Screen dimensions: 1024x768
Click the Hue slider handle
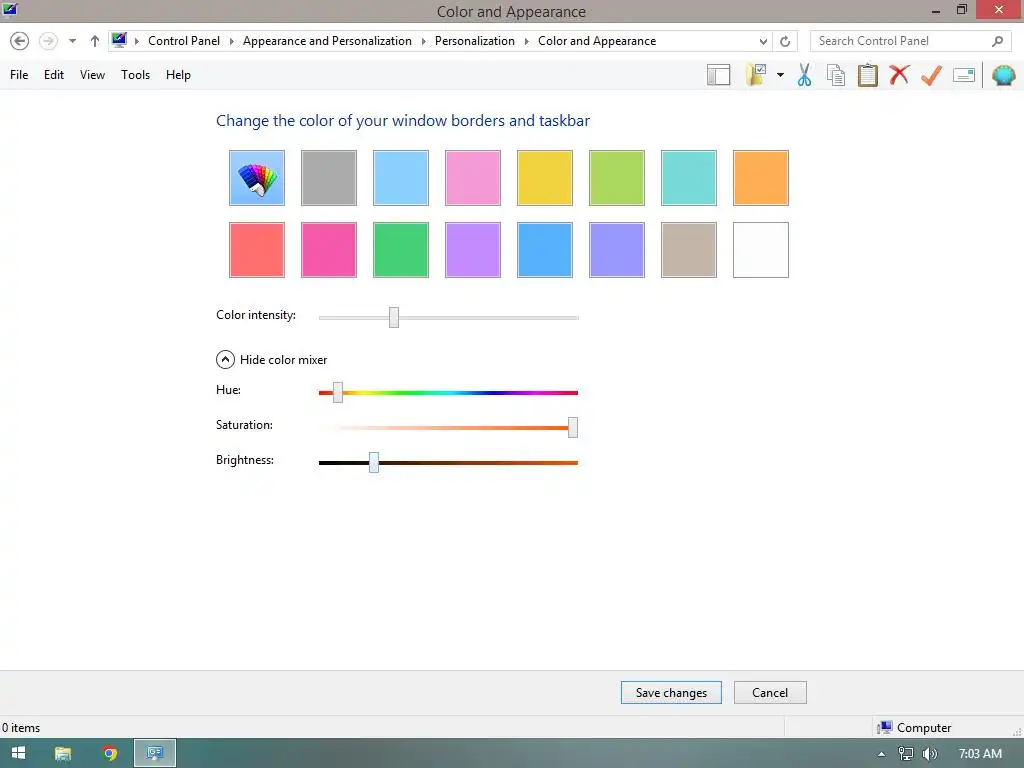[338, 392]
